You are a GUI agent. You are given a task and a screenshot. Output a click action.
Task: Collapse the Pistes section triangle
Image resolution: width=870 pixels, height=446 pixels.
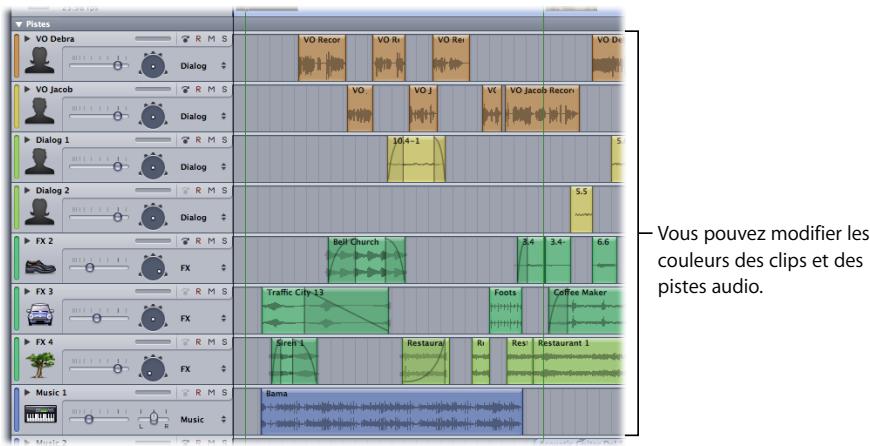19,24
